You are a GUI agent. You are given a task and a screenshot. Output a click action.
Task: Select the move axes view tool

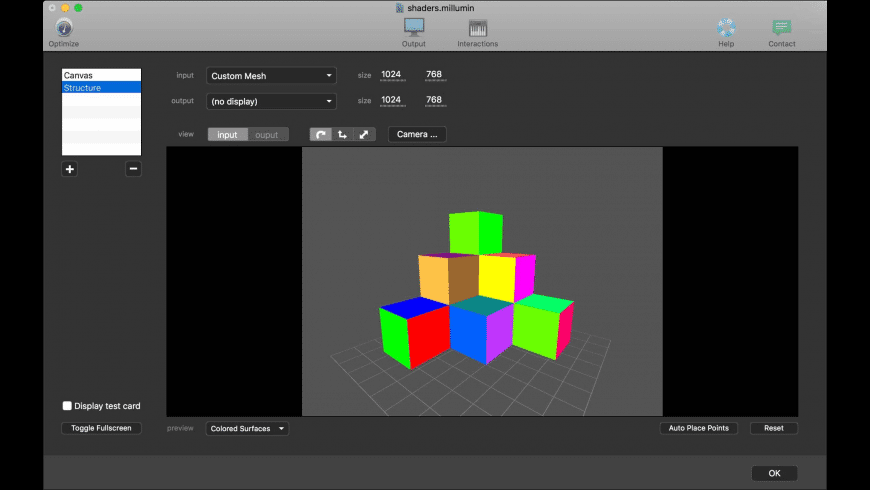(x=342, y=134)
